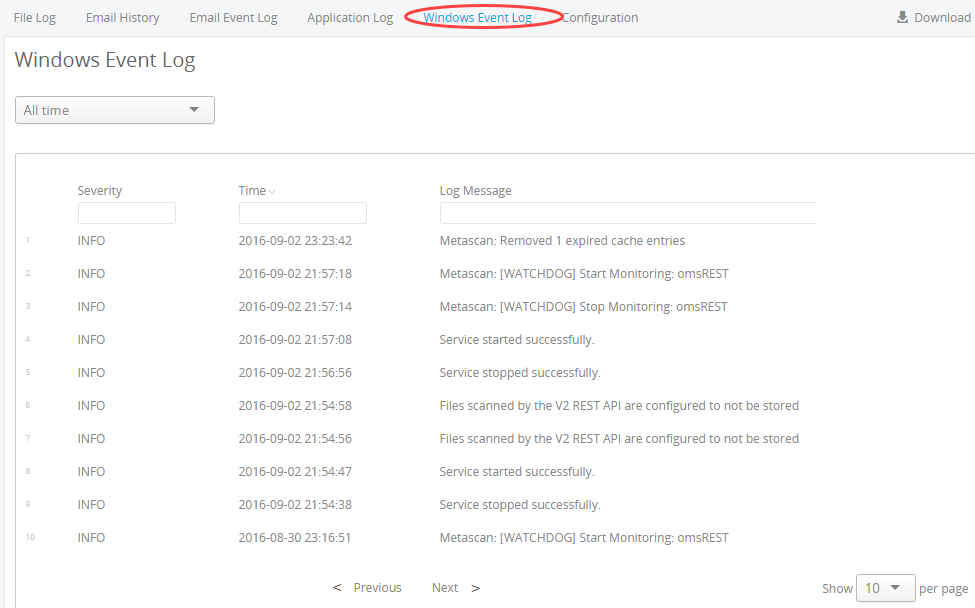Click INFO severity in row 10
975x608 pixels.
click(x=91, y=537)
